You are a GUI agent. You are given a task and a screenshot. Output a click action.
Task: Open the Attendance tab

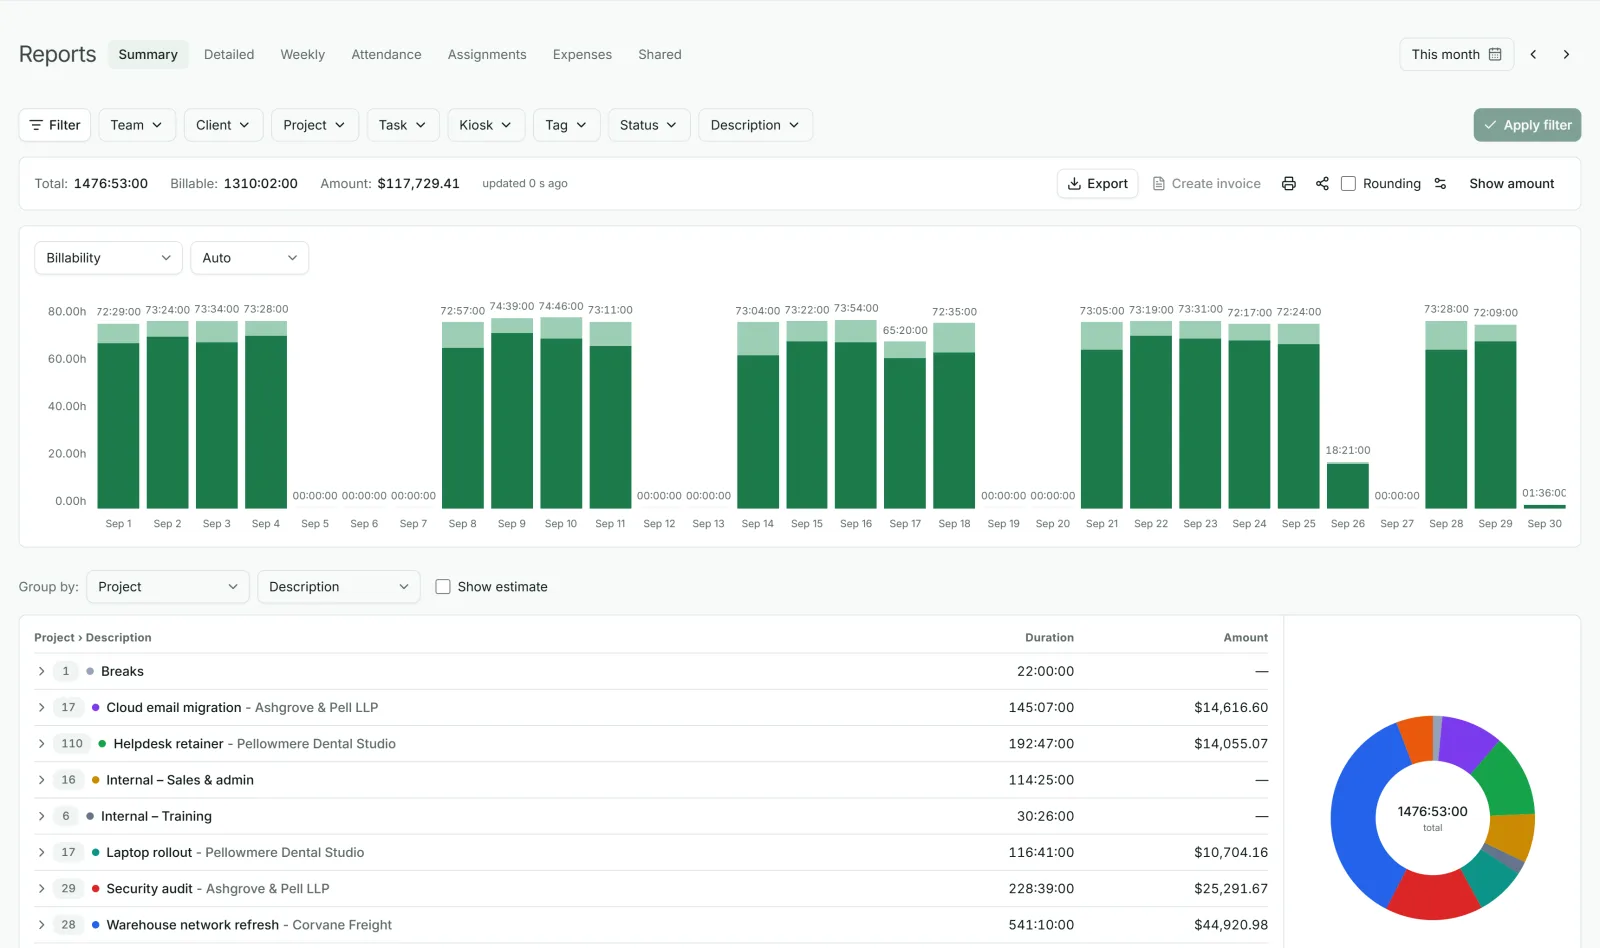point(386,55)
